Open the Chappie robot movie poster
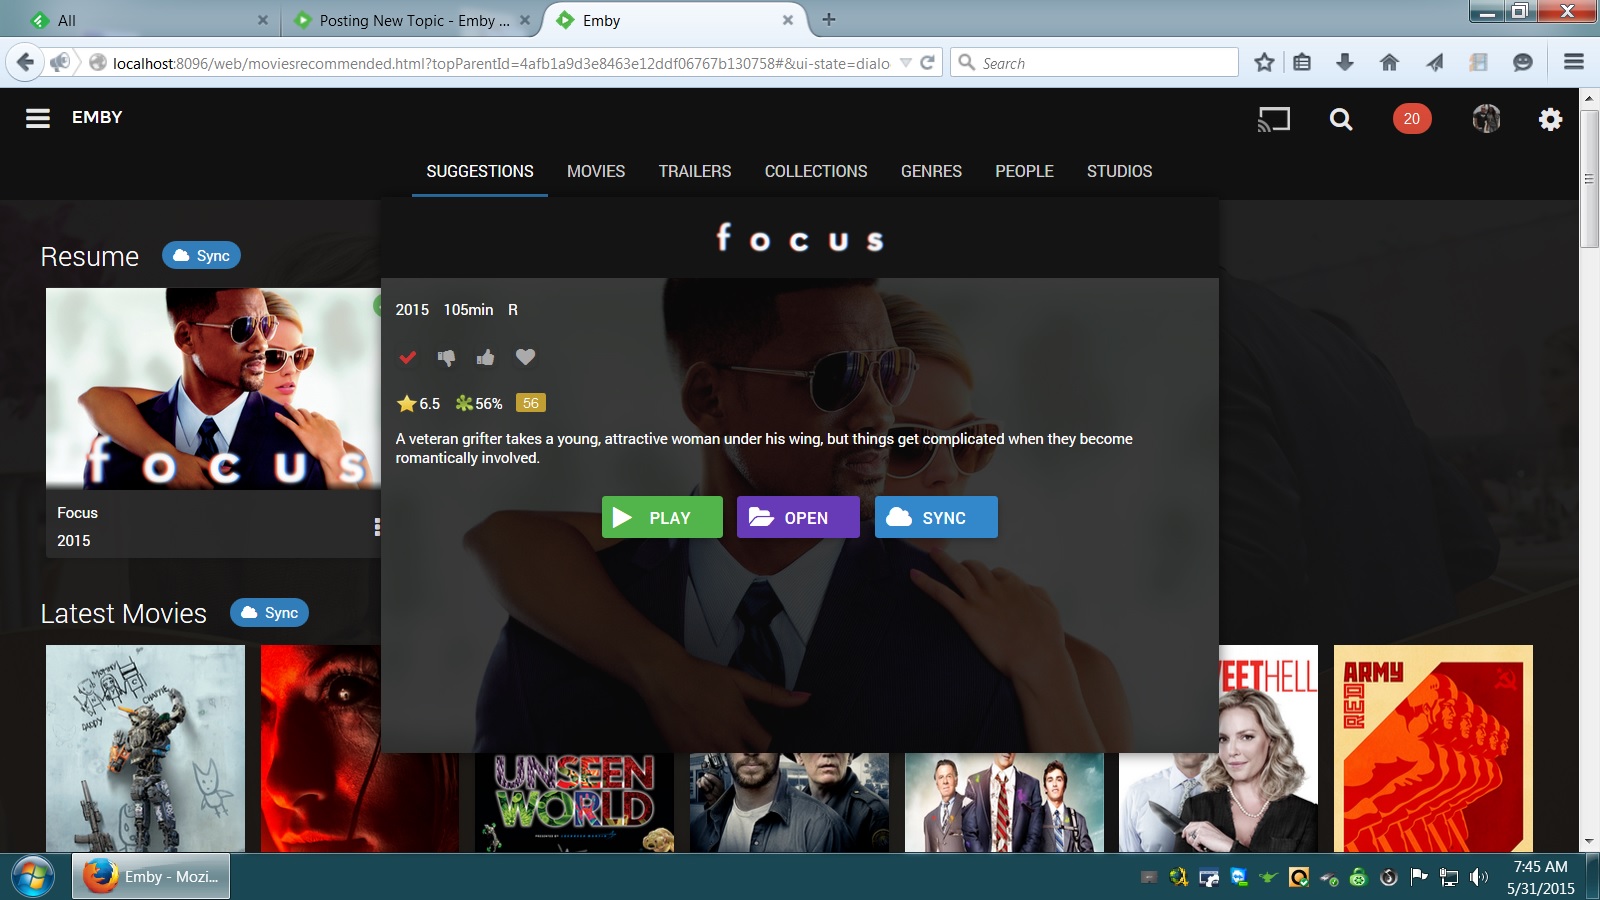 tap(145, 749)
